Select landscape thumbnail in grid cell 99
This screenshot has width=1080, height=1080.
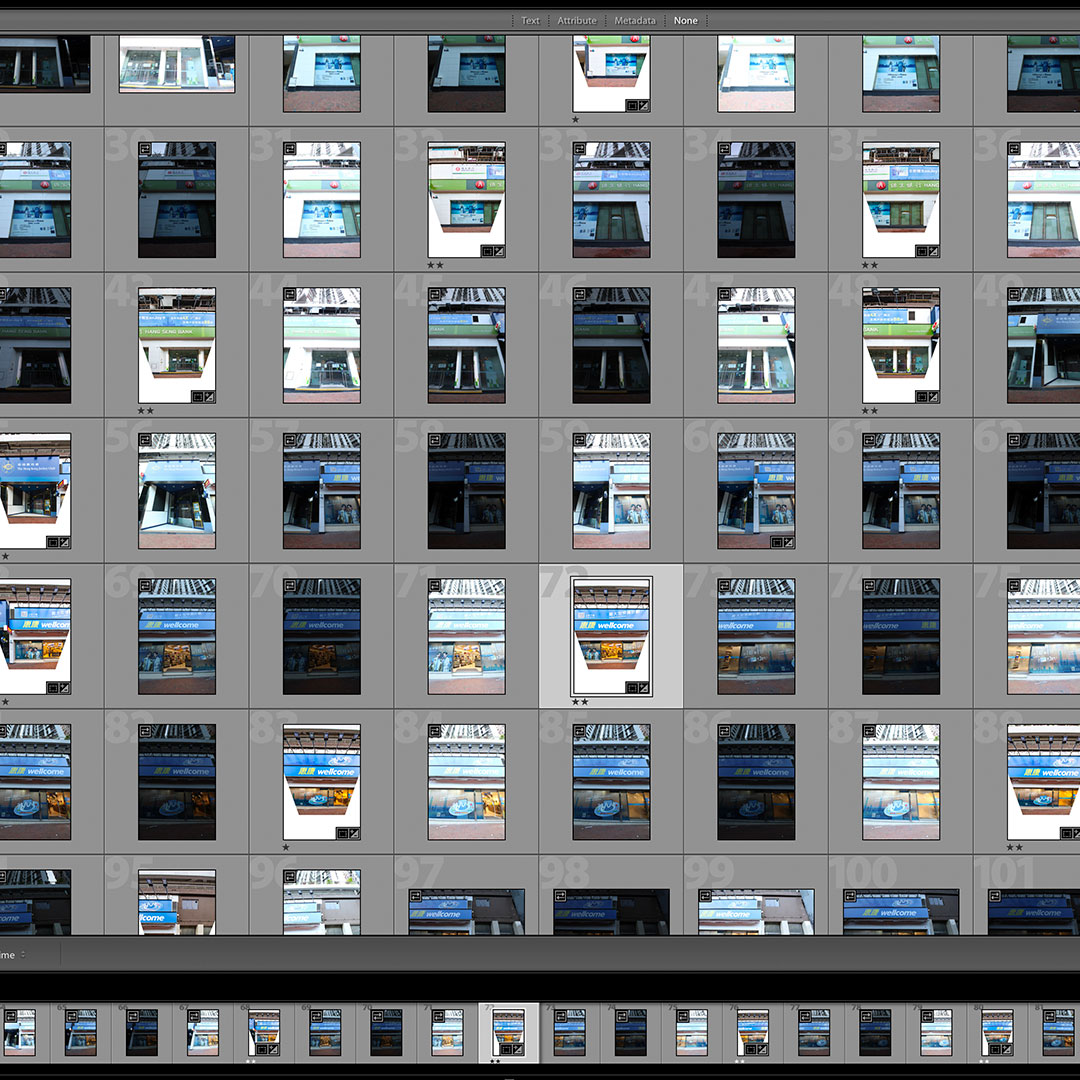pyautogui.click(x=756, y=912)
